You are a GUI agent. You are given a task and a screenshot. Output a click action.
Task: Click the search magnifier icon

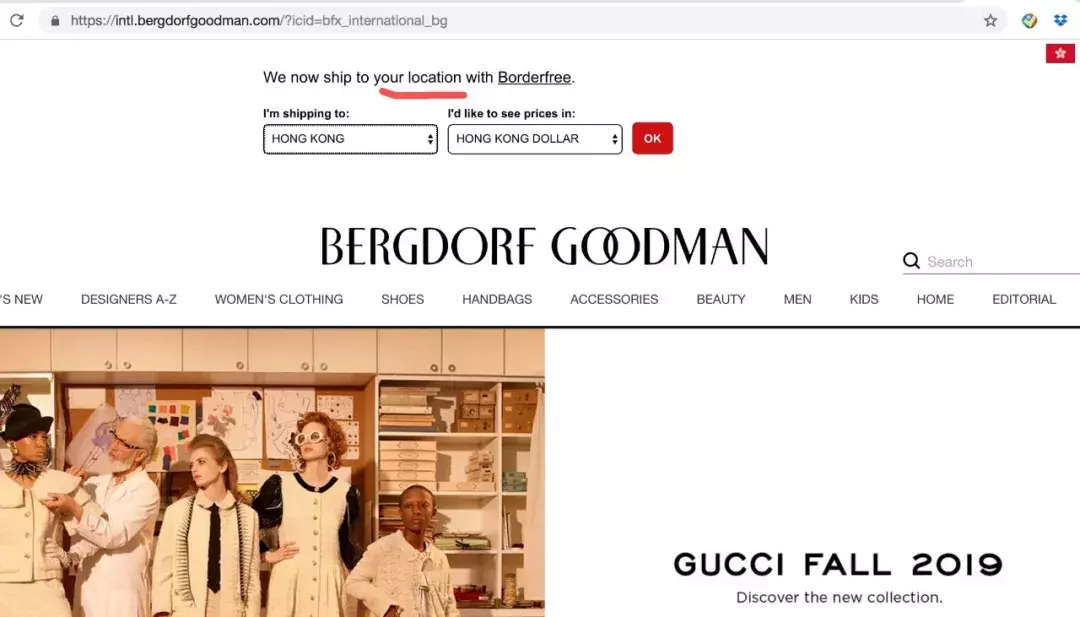coord(911,261)
